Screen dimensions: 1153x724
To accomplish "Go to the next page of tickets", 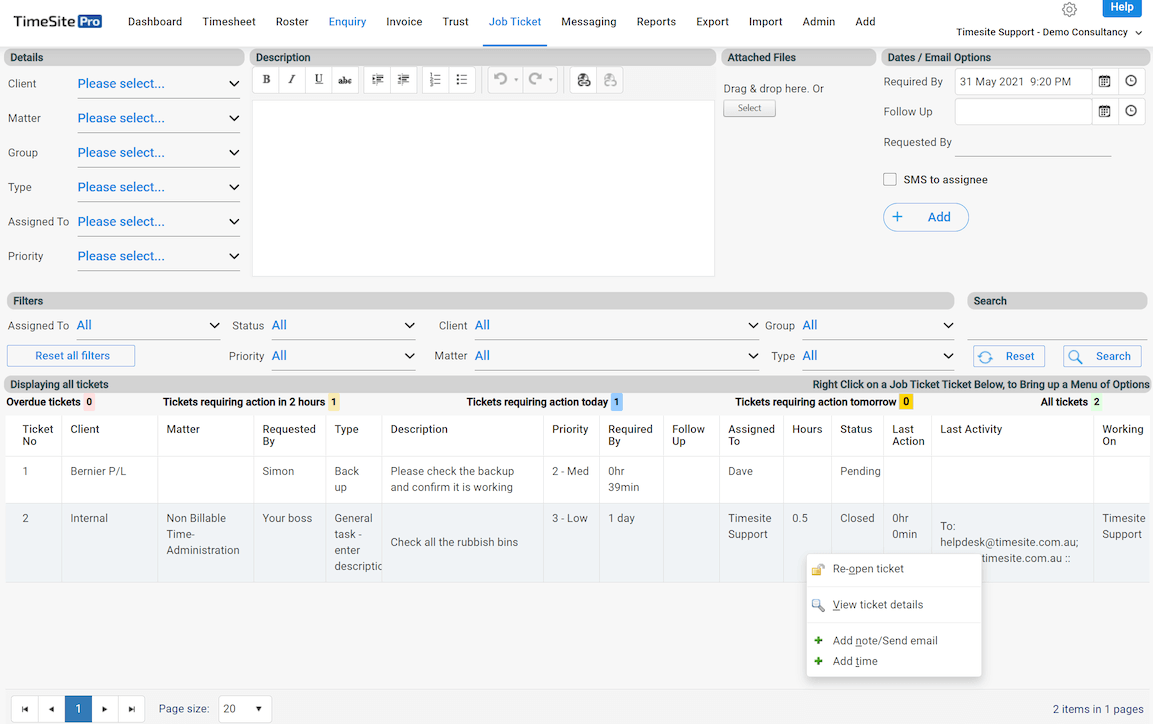I will pyautogui.click(x=104, y=709).
